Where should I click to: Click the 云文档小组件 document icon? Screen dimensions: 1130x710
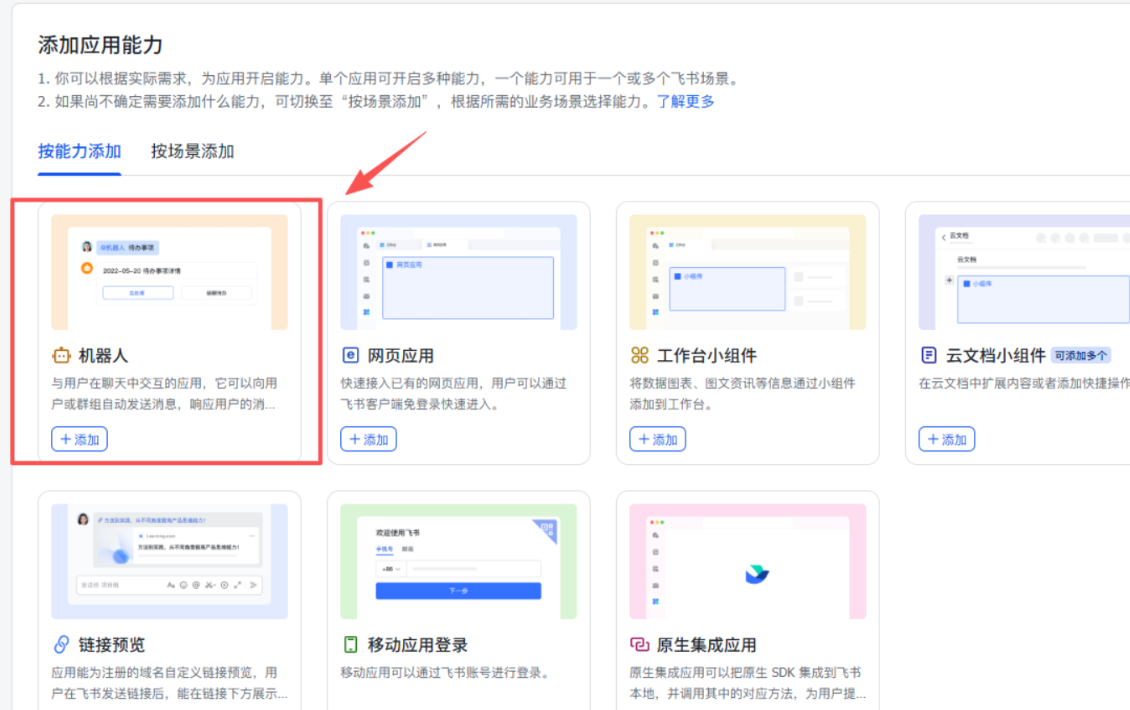929,356
